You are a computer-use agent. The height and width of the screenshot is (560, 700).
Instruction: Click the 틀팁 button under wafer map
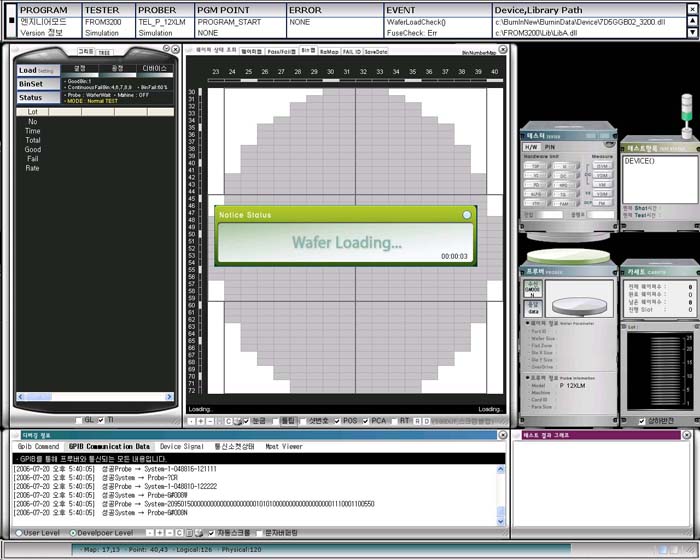[x=288, y=421]
